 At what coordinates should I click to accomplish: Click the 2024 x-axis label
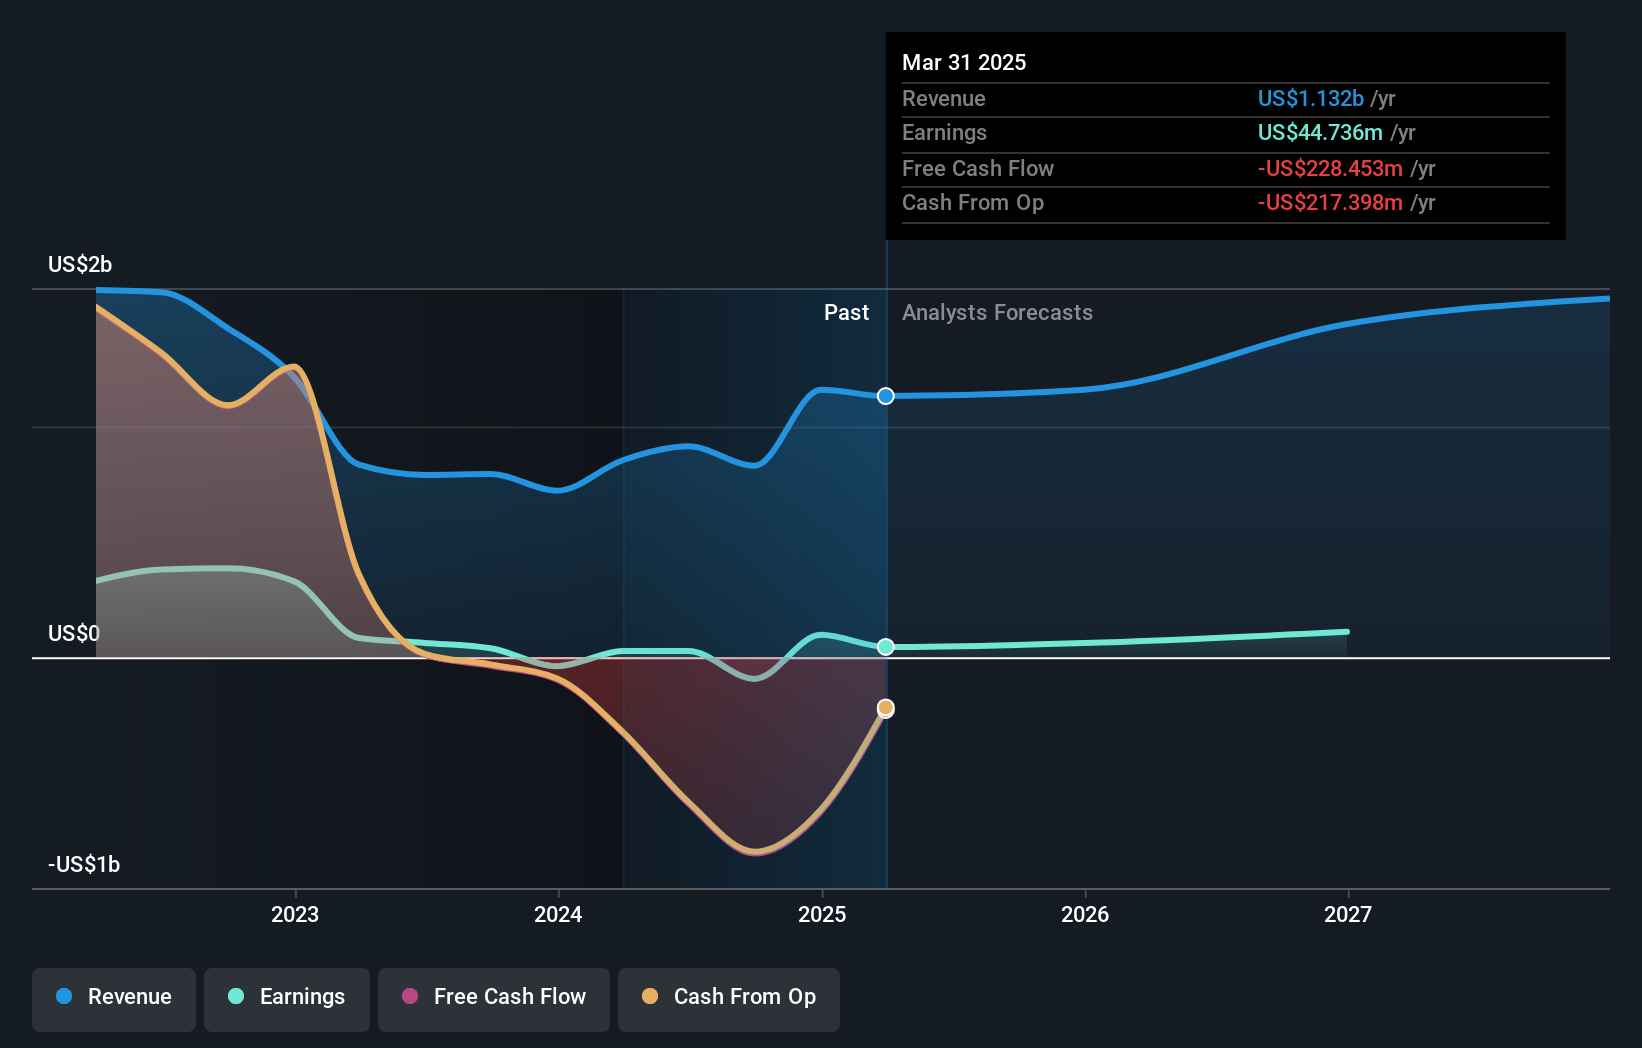[558, 914]
